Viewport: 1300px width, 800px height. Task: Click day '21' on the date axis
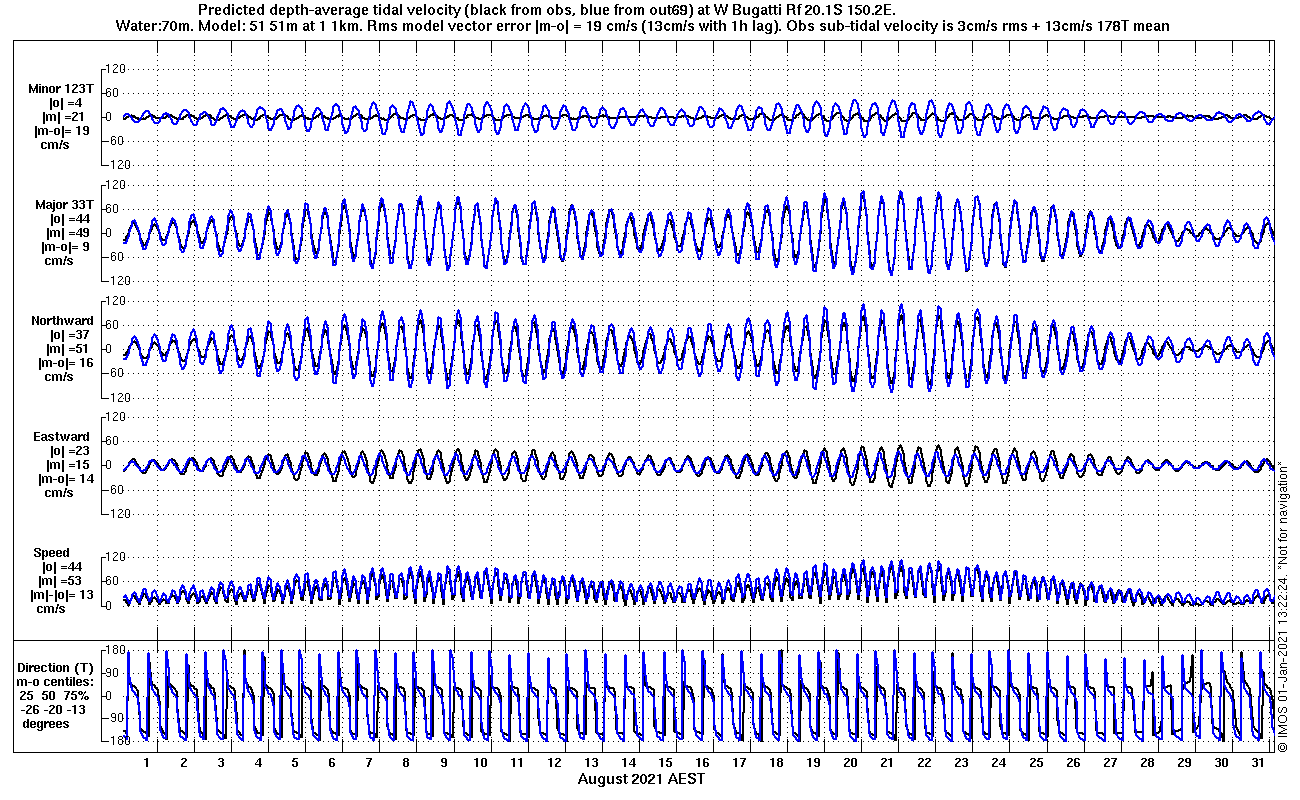tap(887, 763)
